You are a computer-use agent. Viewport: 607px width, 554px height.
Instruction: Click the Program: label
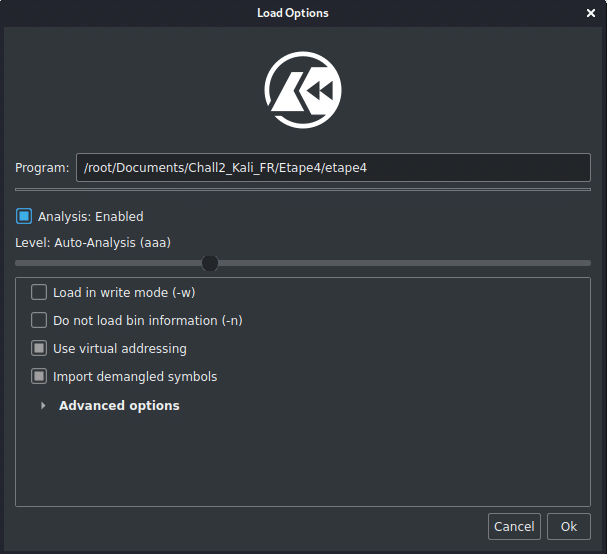click(x=42, y=168)
